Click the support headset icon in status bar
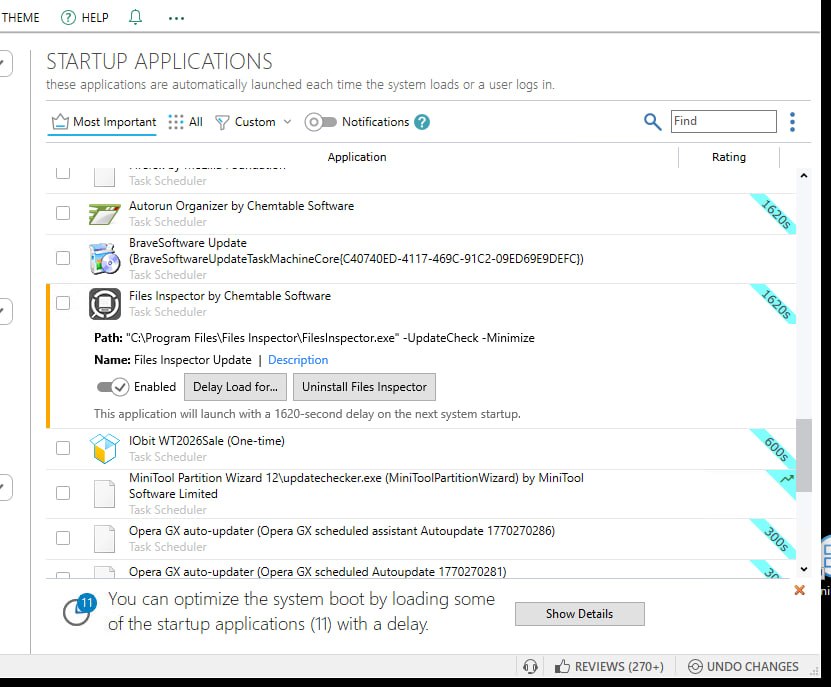The width and height of the screenshot is (831, 687). click(x=531, y=666)
